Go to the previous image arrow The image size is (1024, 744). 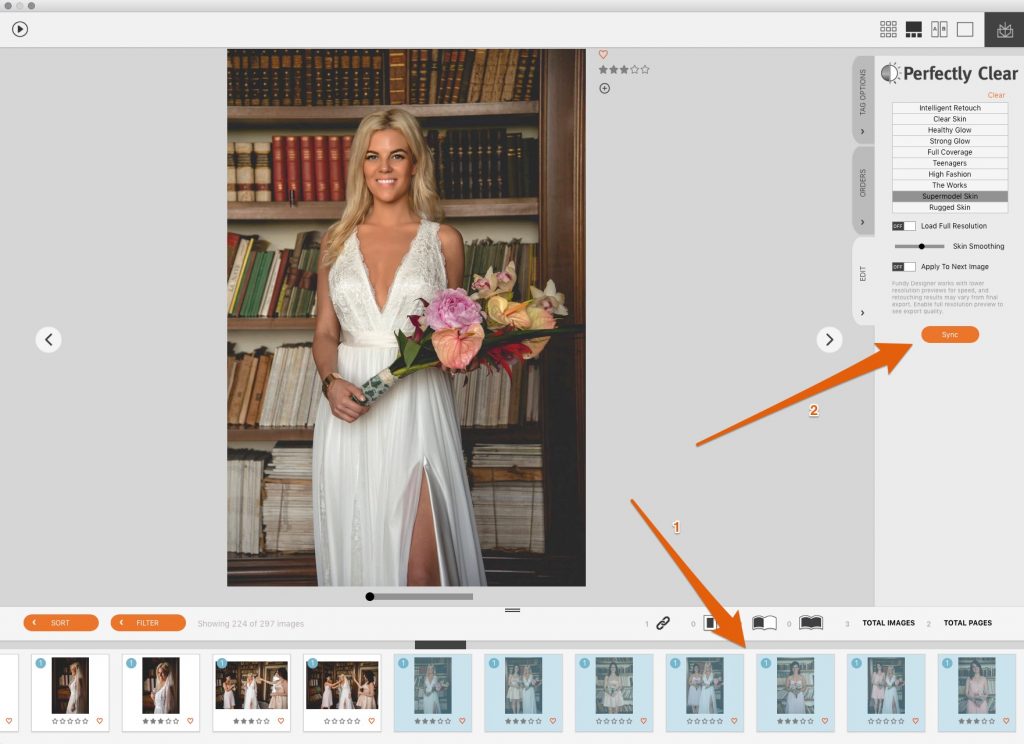point(48,340)
